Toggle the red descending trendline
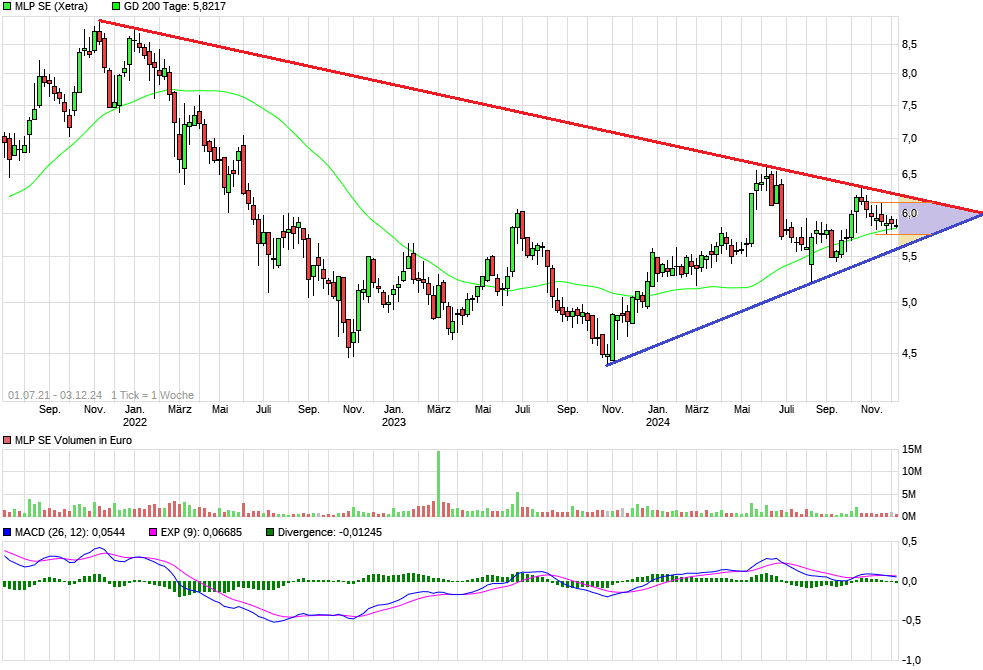The image size is (983, 670). click(x=500, y=110)
